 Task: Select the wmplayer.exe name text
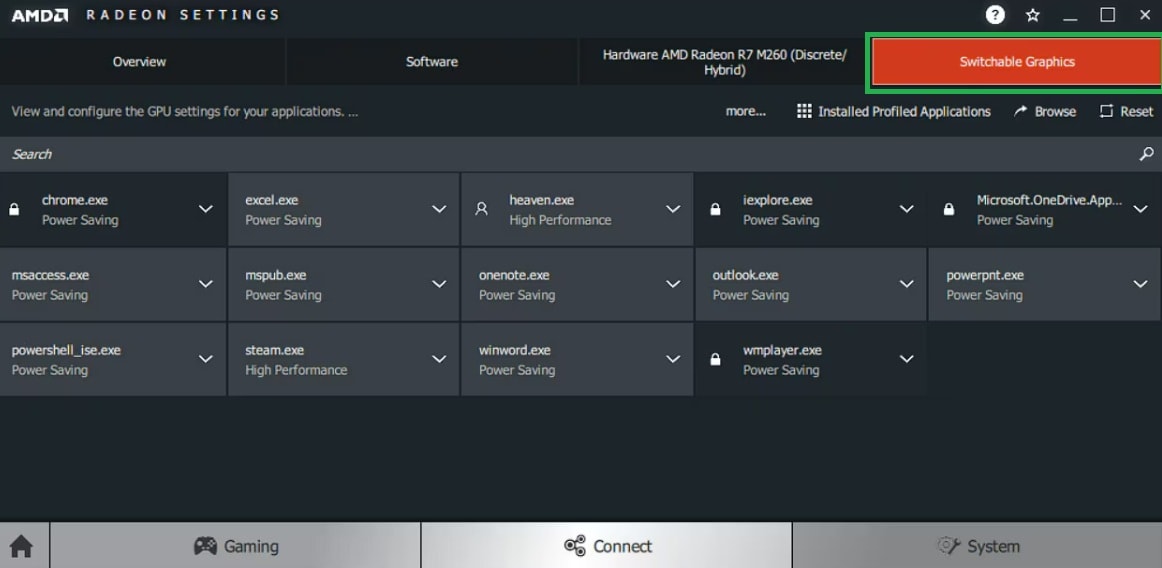(783, 350)
